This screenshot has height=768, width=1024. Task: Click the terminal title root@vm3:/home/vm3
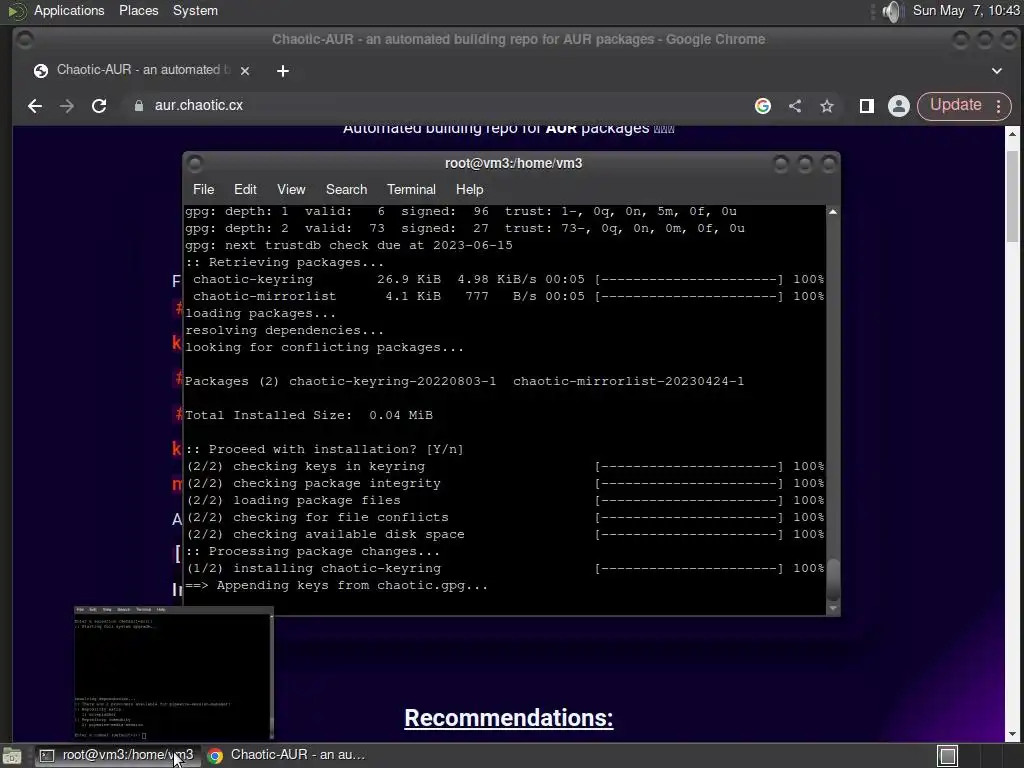(513, 163)
